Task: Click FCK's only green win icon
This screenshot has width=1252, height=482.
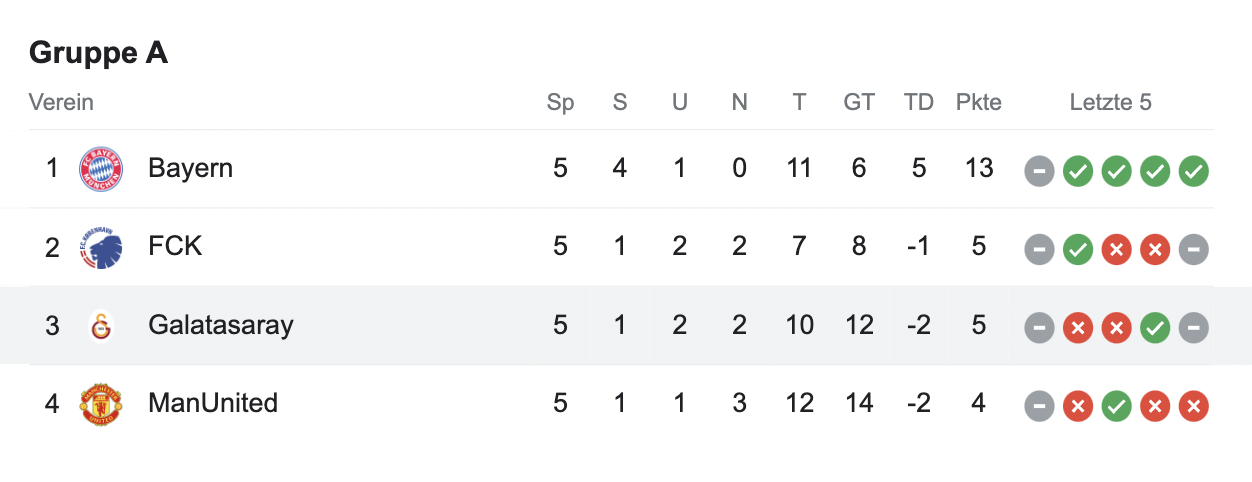Action: point(1077,249)
